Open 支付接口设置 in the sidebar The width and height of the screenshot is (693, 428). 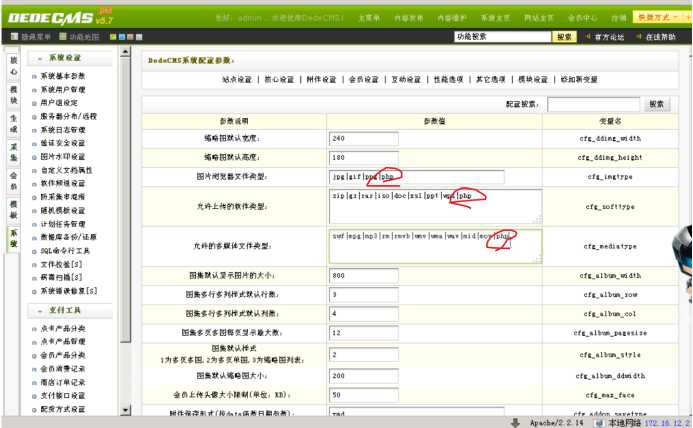point(63,396)
